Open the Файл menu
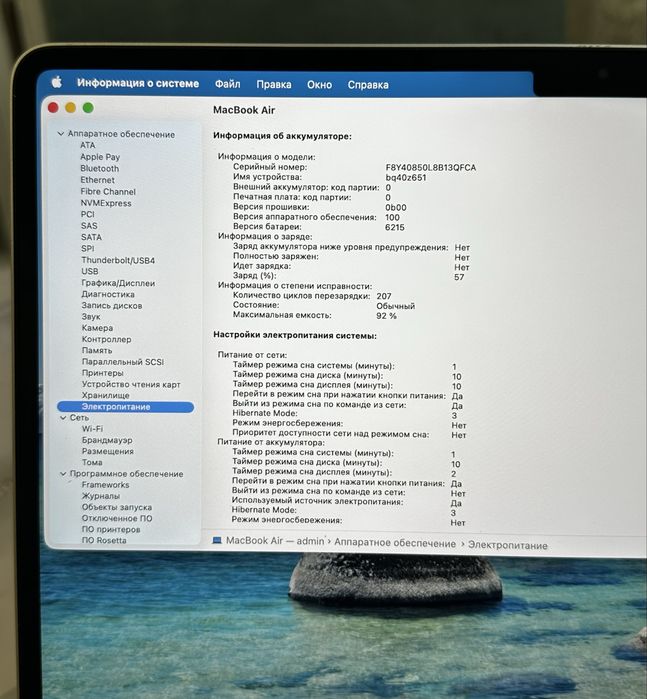 pyautogui.click(x=227, y=84)
